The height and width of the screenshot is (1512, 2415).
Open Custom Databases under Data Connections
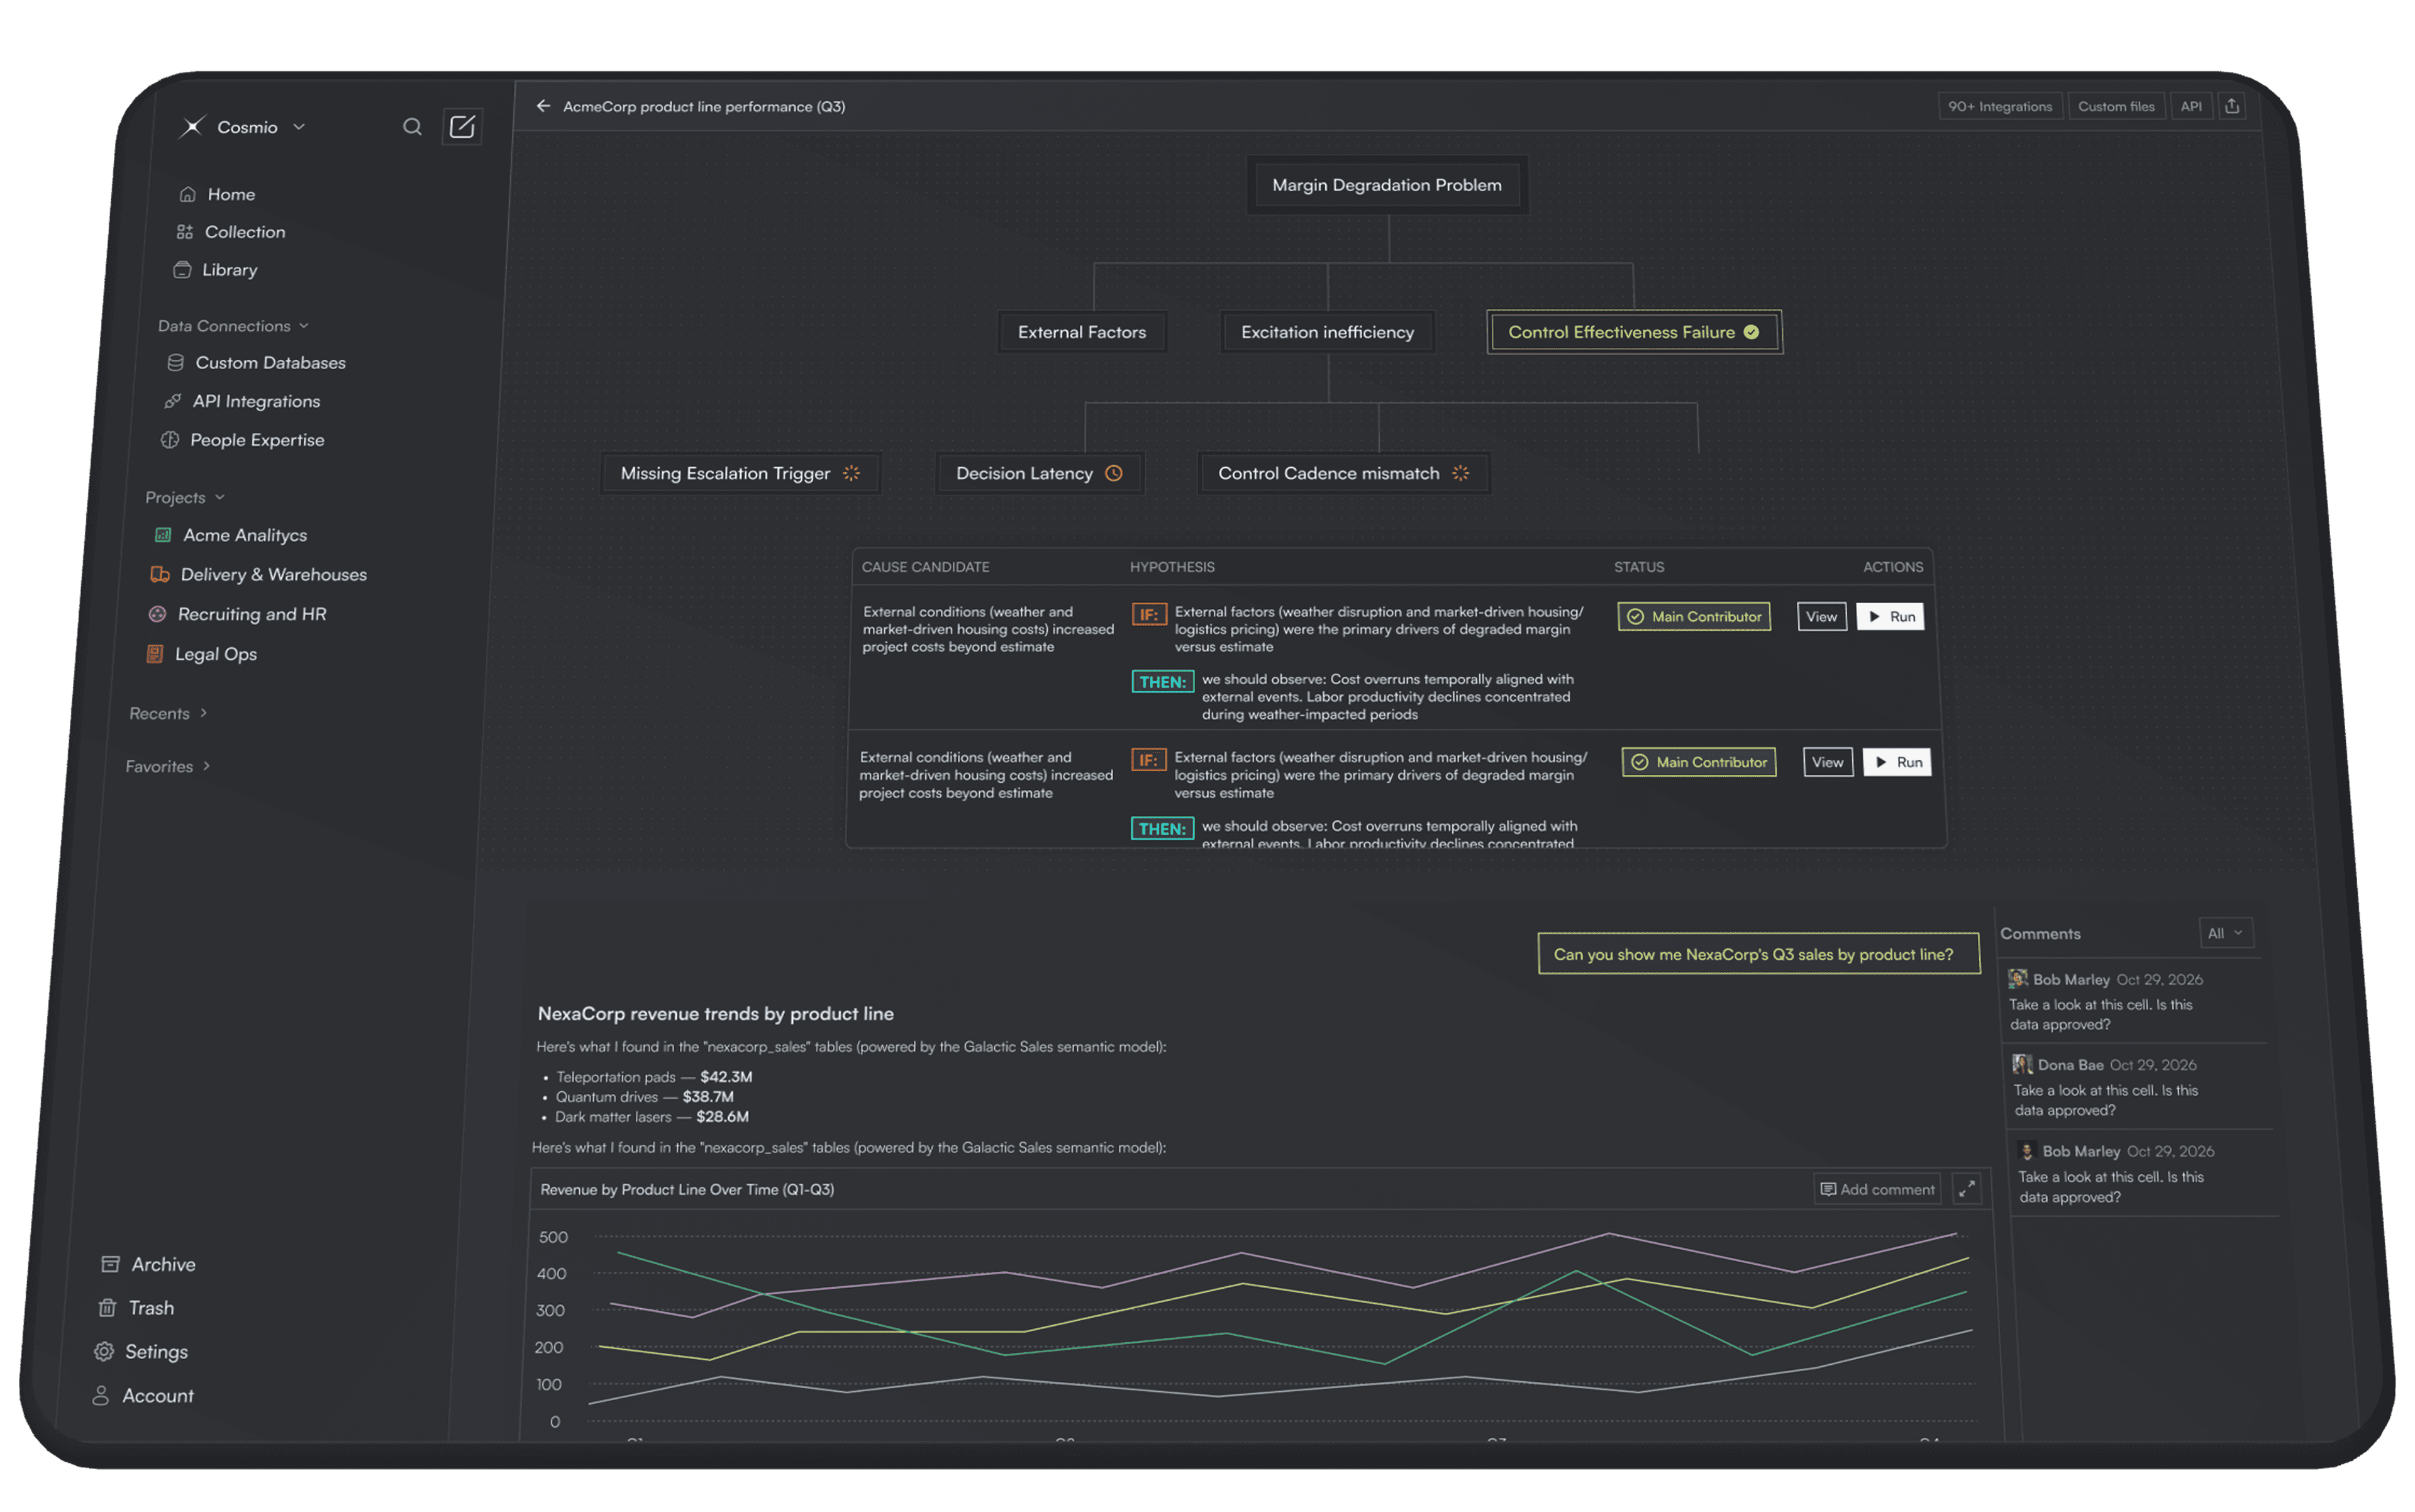point(270,362)
